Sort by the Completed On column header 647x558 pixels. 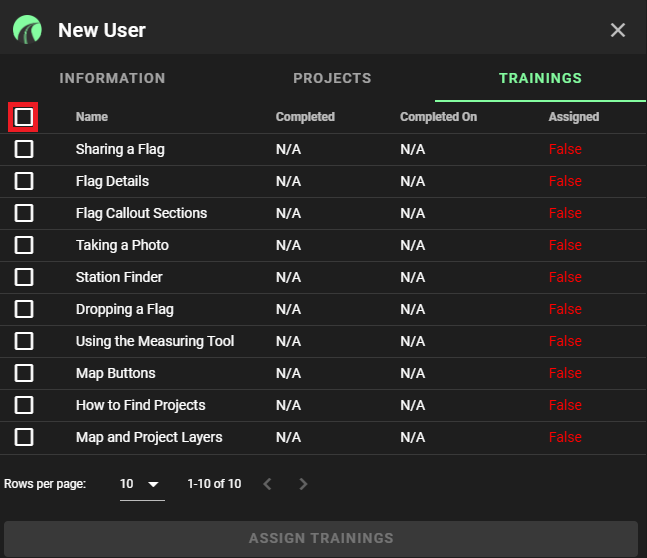click(438, 117)
